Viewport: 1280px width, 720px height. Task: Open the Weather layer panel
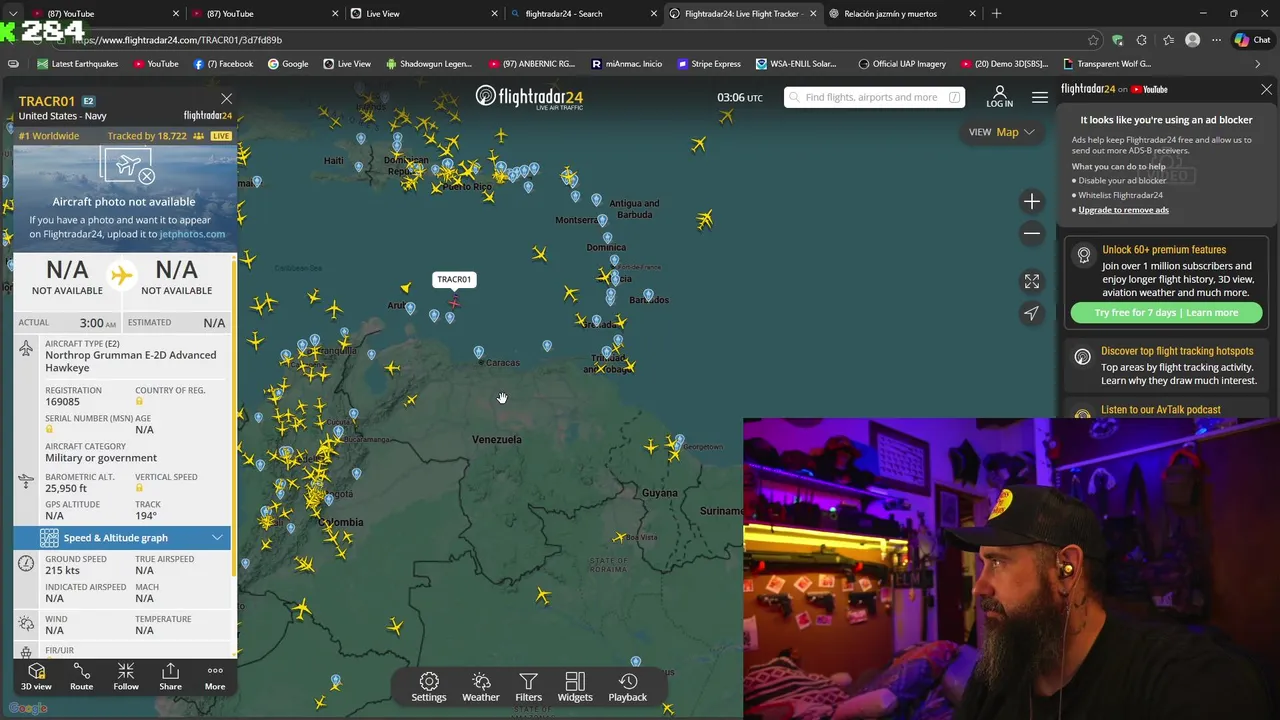pos(481,687)
